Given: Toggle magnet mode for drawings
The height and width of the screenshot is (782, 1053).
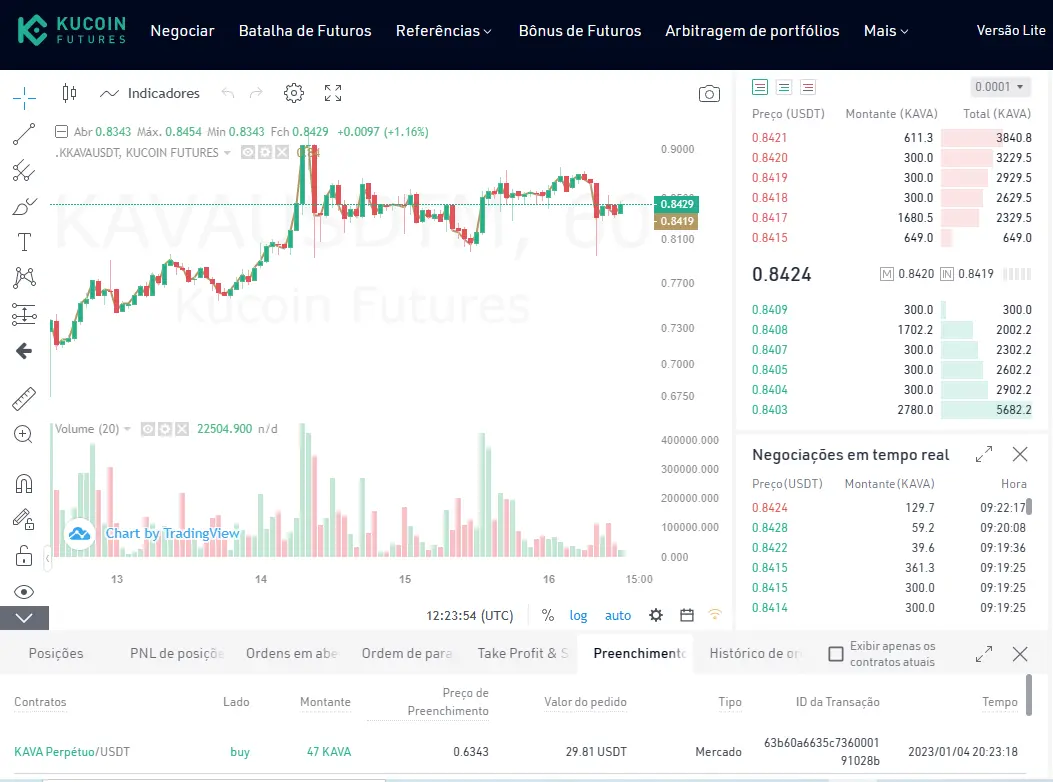Looking at the screenshot, I should (24, 484).
